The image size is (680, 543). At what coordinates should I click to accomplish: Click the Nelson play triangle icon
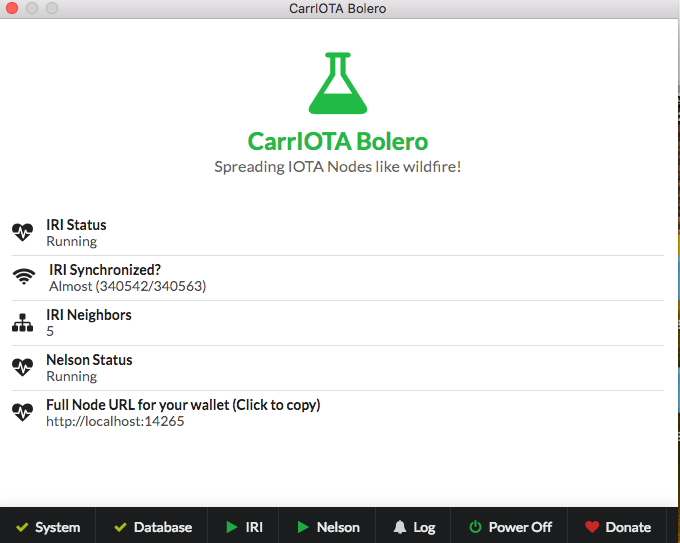pos(303,527)
